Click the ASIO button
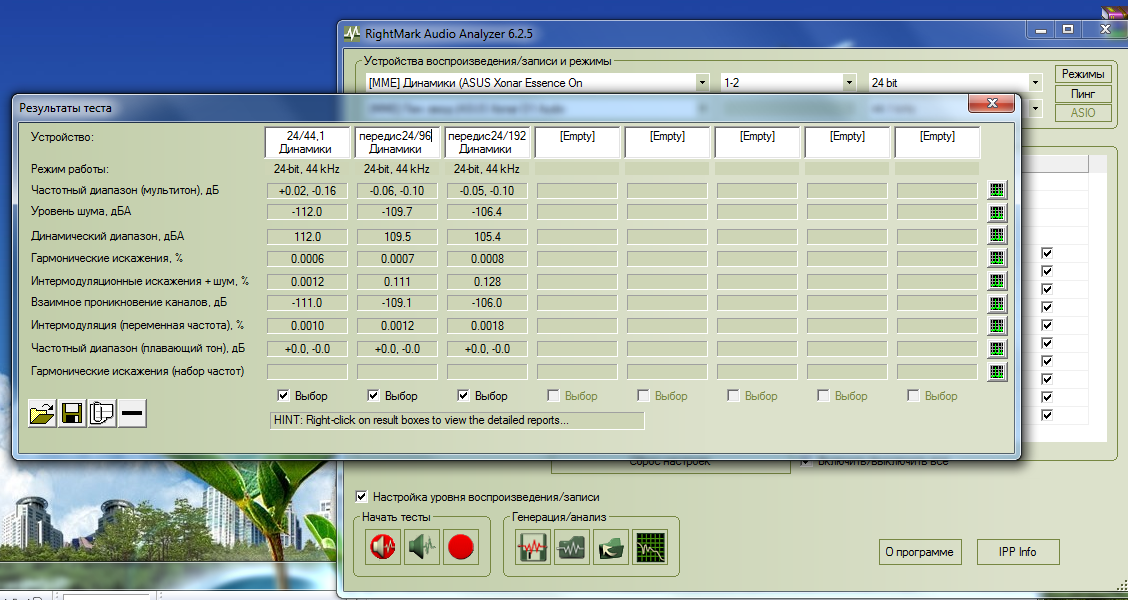The image size is (1128, 600). tap(1083, 113)
